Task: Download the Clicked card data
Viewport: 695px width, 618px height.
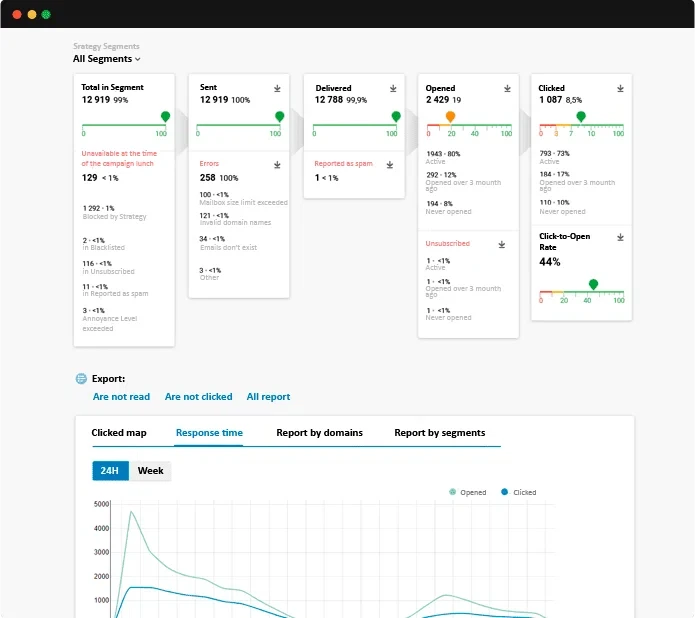Action: click(620, 88)
